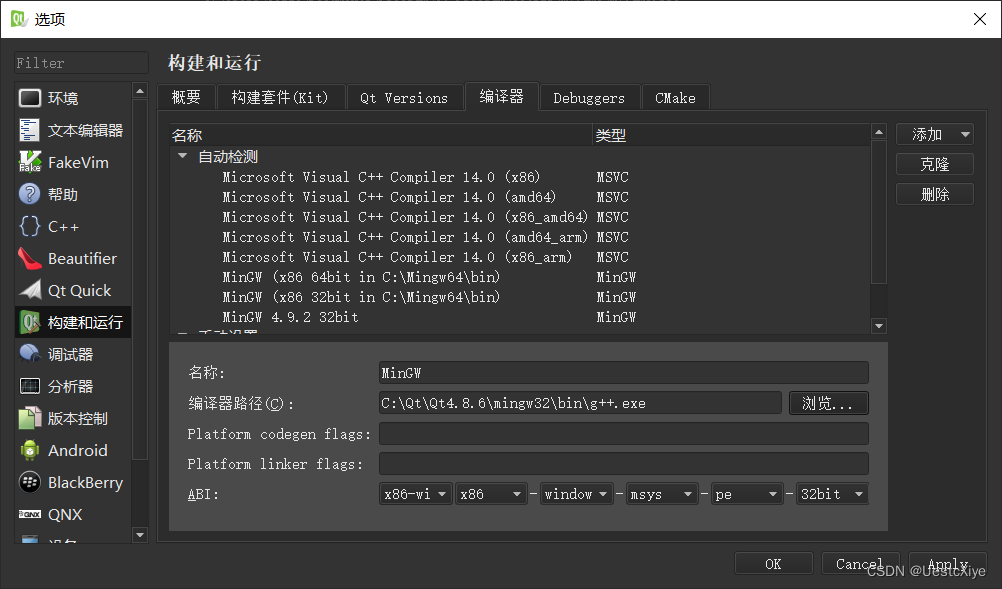Click the 浏览... browse button
Viewport: 1002px width, 589px height.
coord(829,403)
